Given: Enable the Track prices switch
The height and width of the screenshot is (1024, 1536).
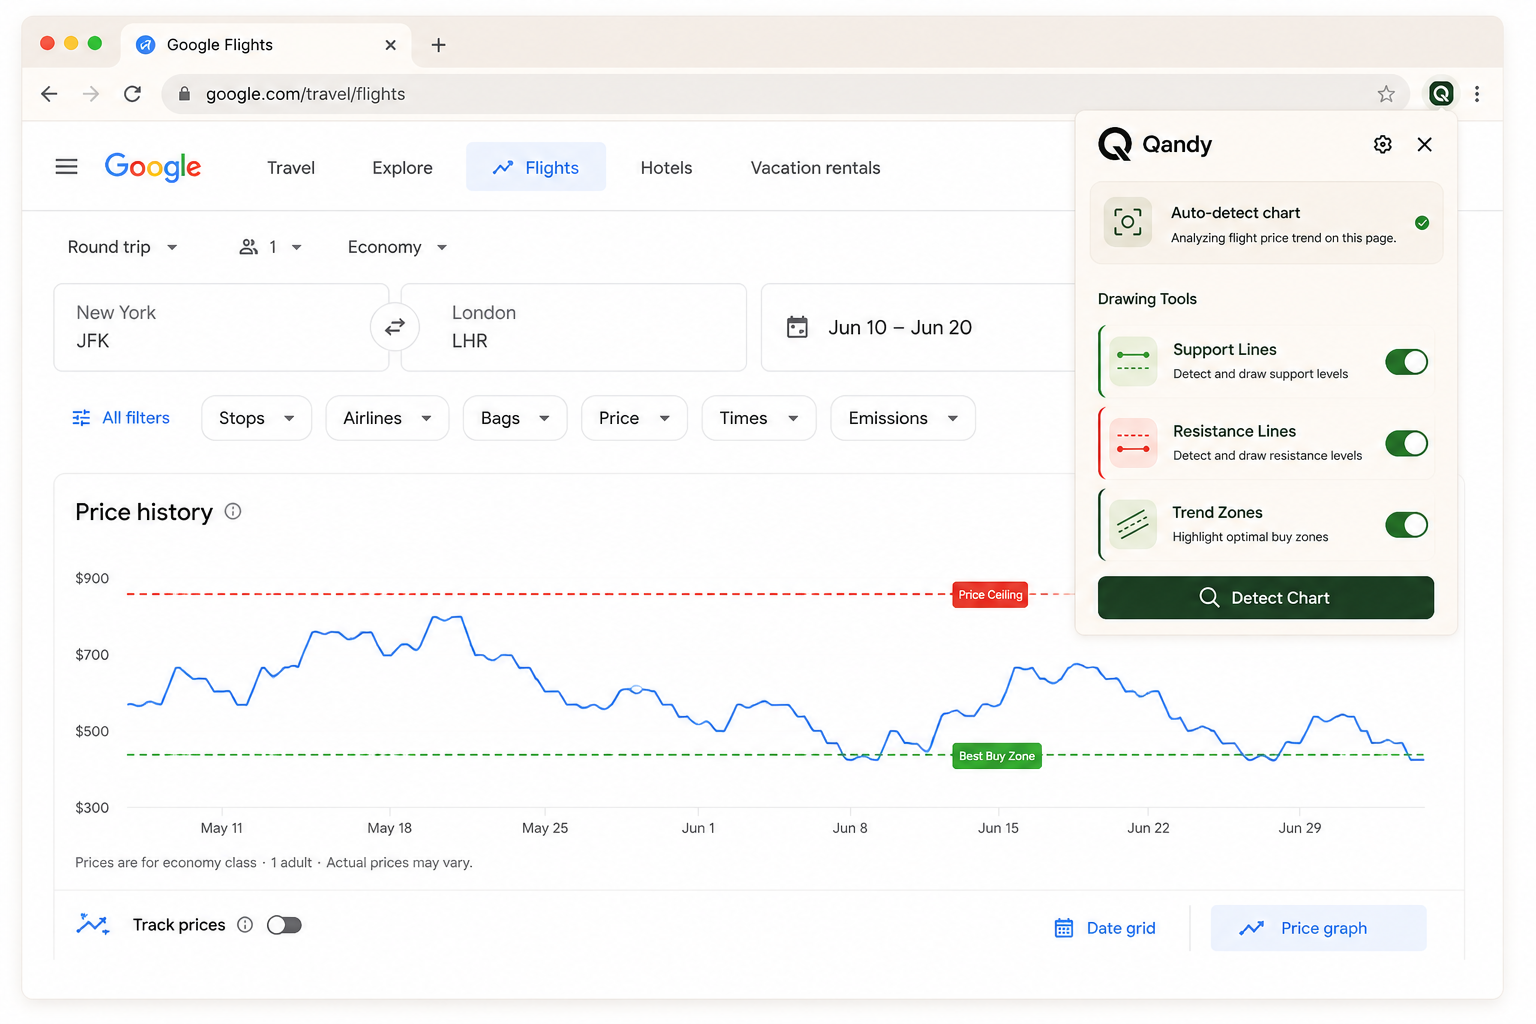Looking at the screenshot, I should tap(284, 925).
